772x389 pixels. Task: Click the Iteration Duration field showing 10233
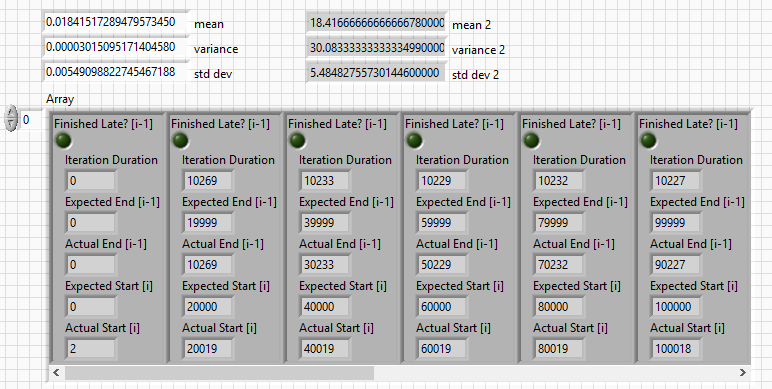click(x=325, y=181)
